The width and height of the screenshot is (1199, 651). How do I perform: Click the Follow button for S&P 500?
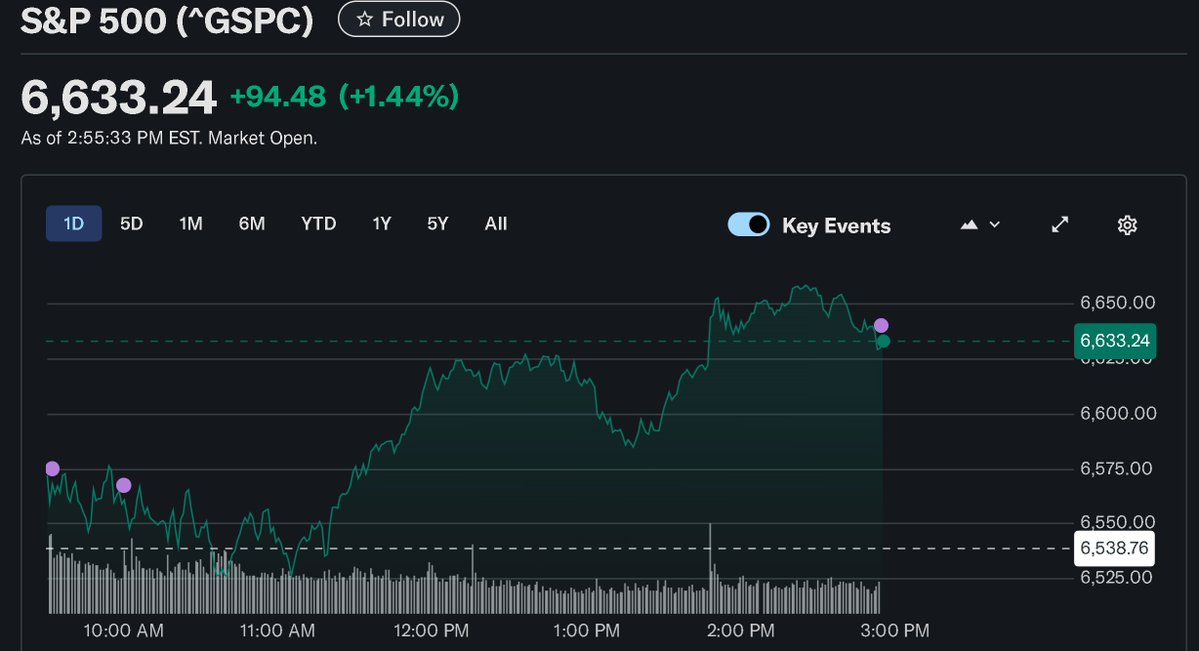(398, 19)
